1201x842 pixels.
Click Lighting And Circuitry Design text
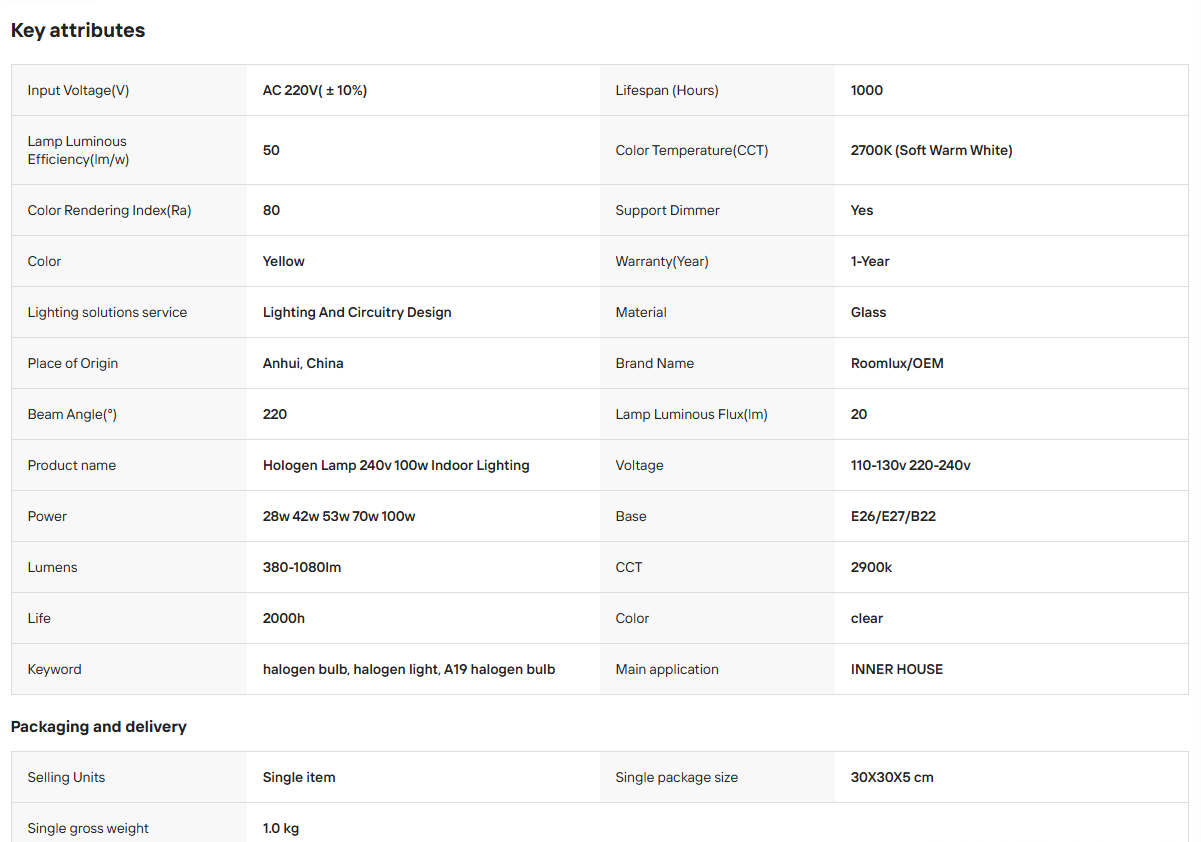357,312
